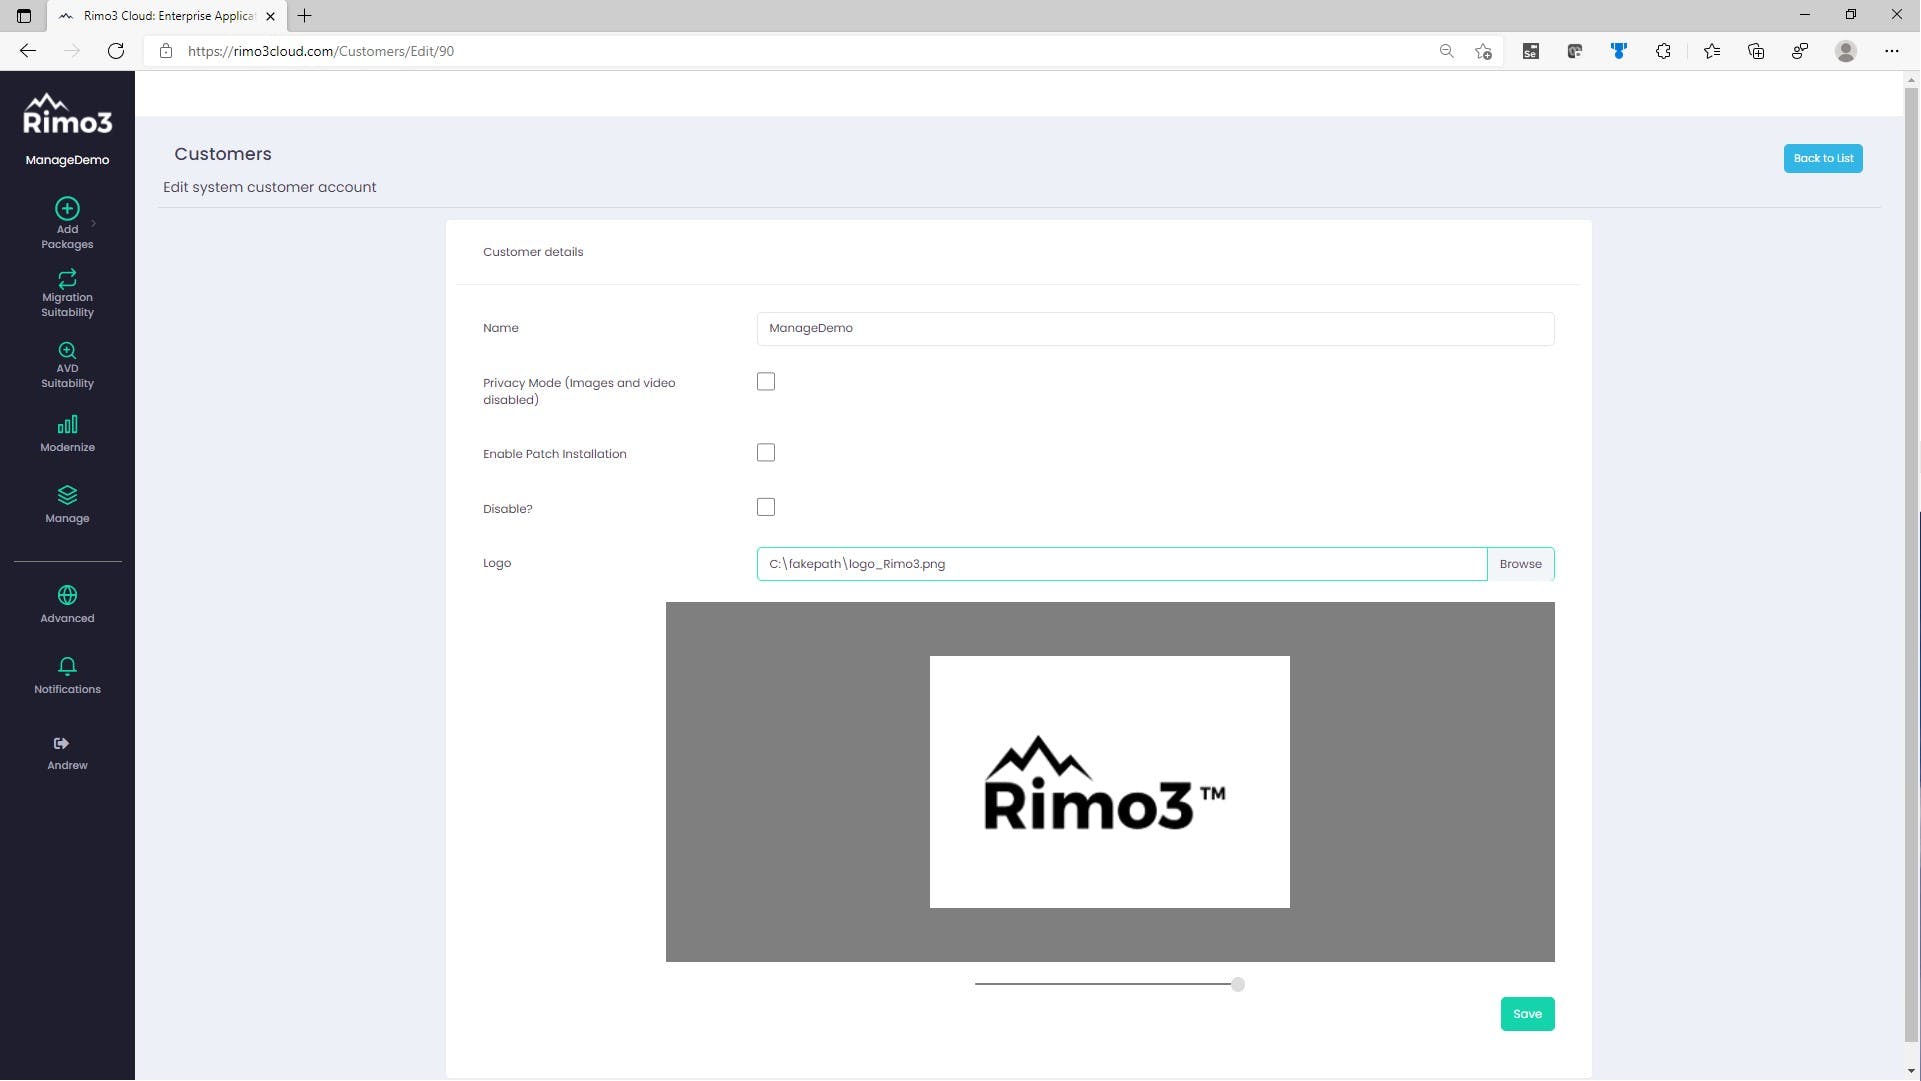Open the Modernize bar chart section
Image resolution: width=1921 pixels, height=1081 pixels.
click(67, 434)
